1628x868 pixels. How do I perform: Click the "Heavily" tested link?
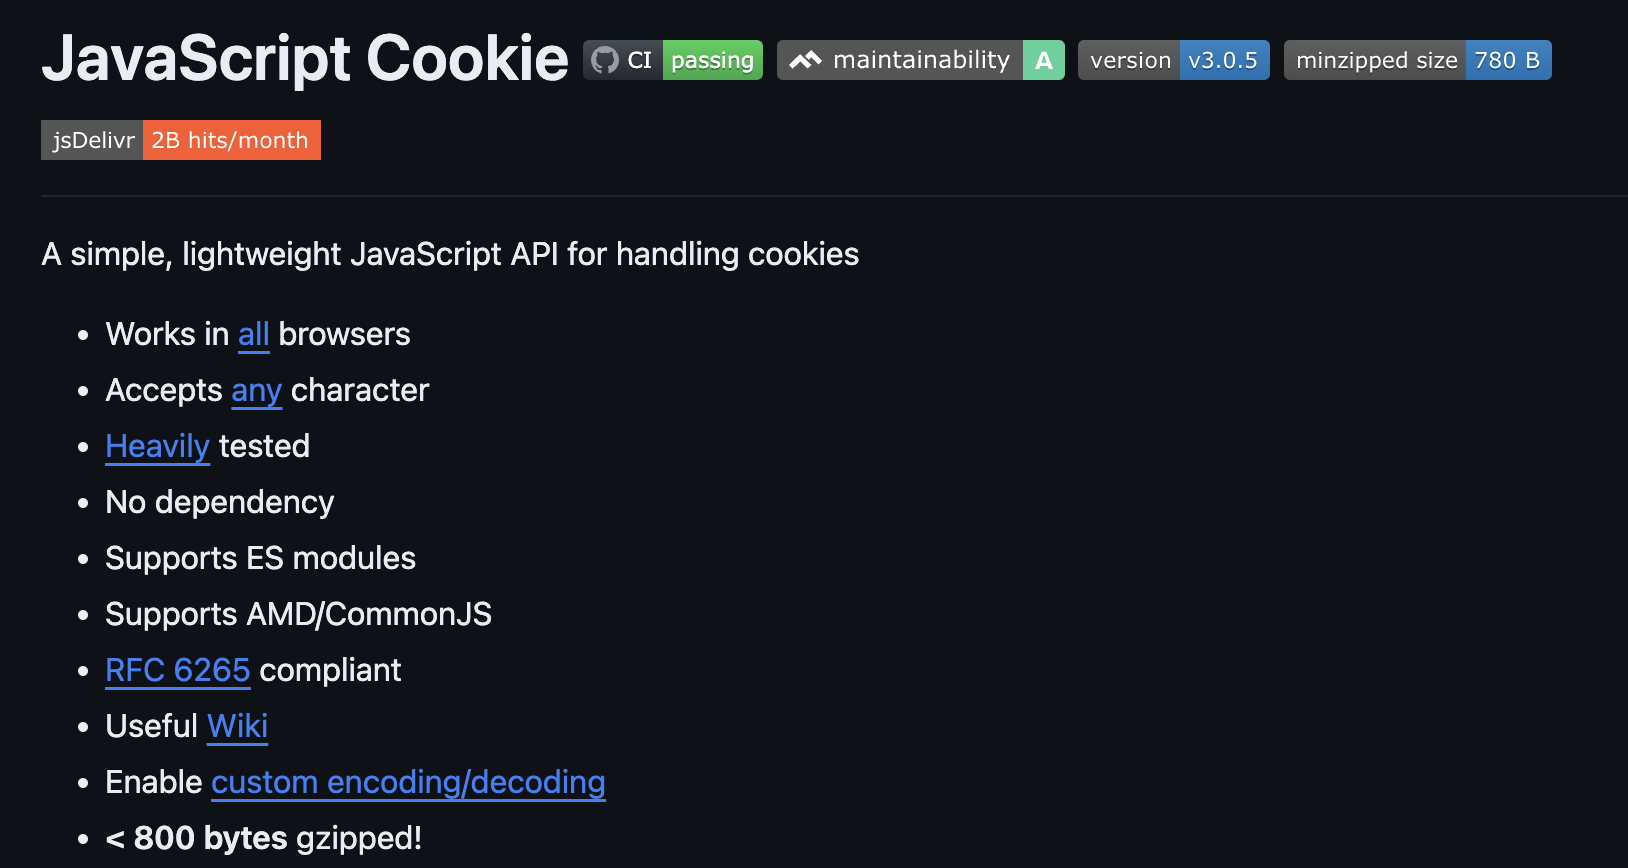[x=157, y=446]
